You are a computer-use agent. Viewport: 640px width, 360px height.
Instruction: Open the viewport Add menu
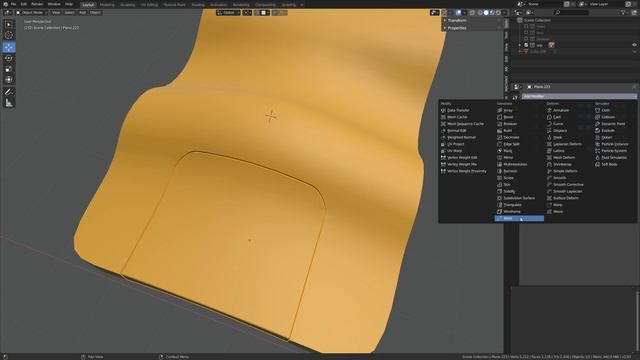(x=82, y=13)
